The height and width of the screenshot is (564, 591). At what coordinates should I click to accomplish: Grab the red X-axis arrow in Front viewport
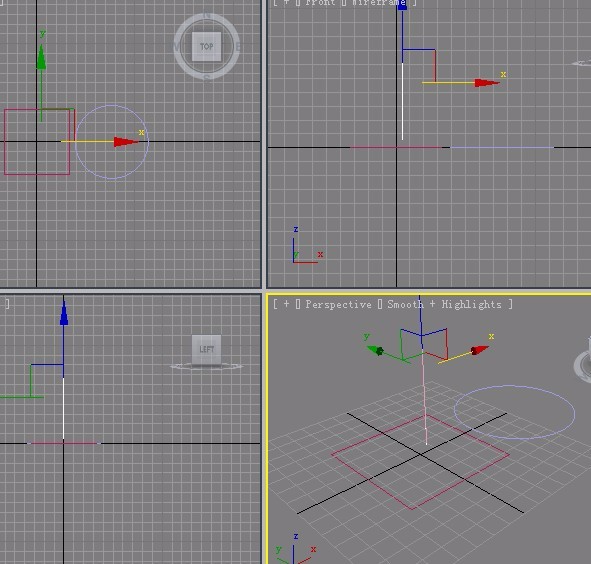point(486,83)
